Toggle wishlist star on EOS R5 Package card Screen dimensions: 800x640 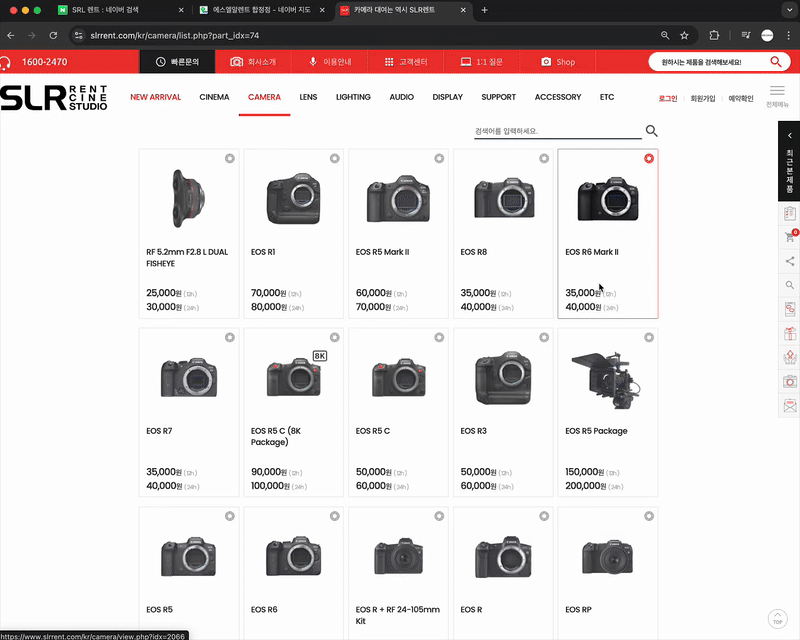[x=648, y=337]
